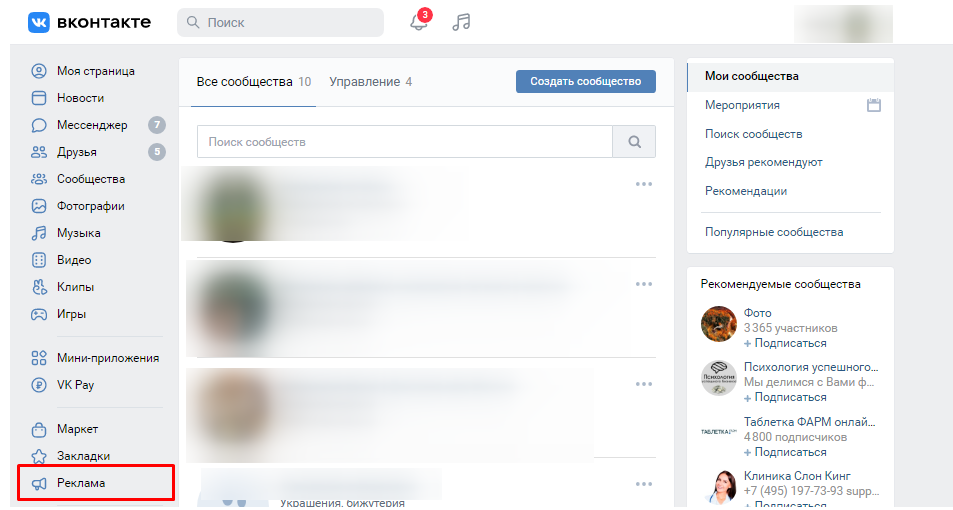Click the Поиск сообществ input field

coord(404,142)
